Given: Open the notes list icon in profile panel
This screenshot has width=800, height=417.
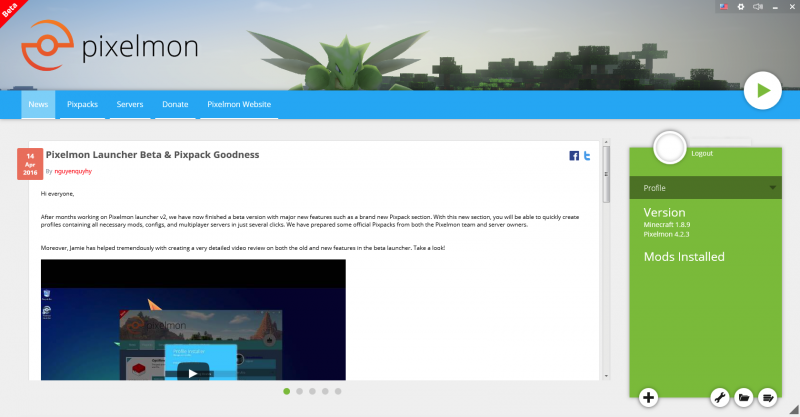Looking at the screenshot, I should [x=767, y=397].
